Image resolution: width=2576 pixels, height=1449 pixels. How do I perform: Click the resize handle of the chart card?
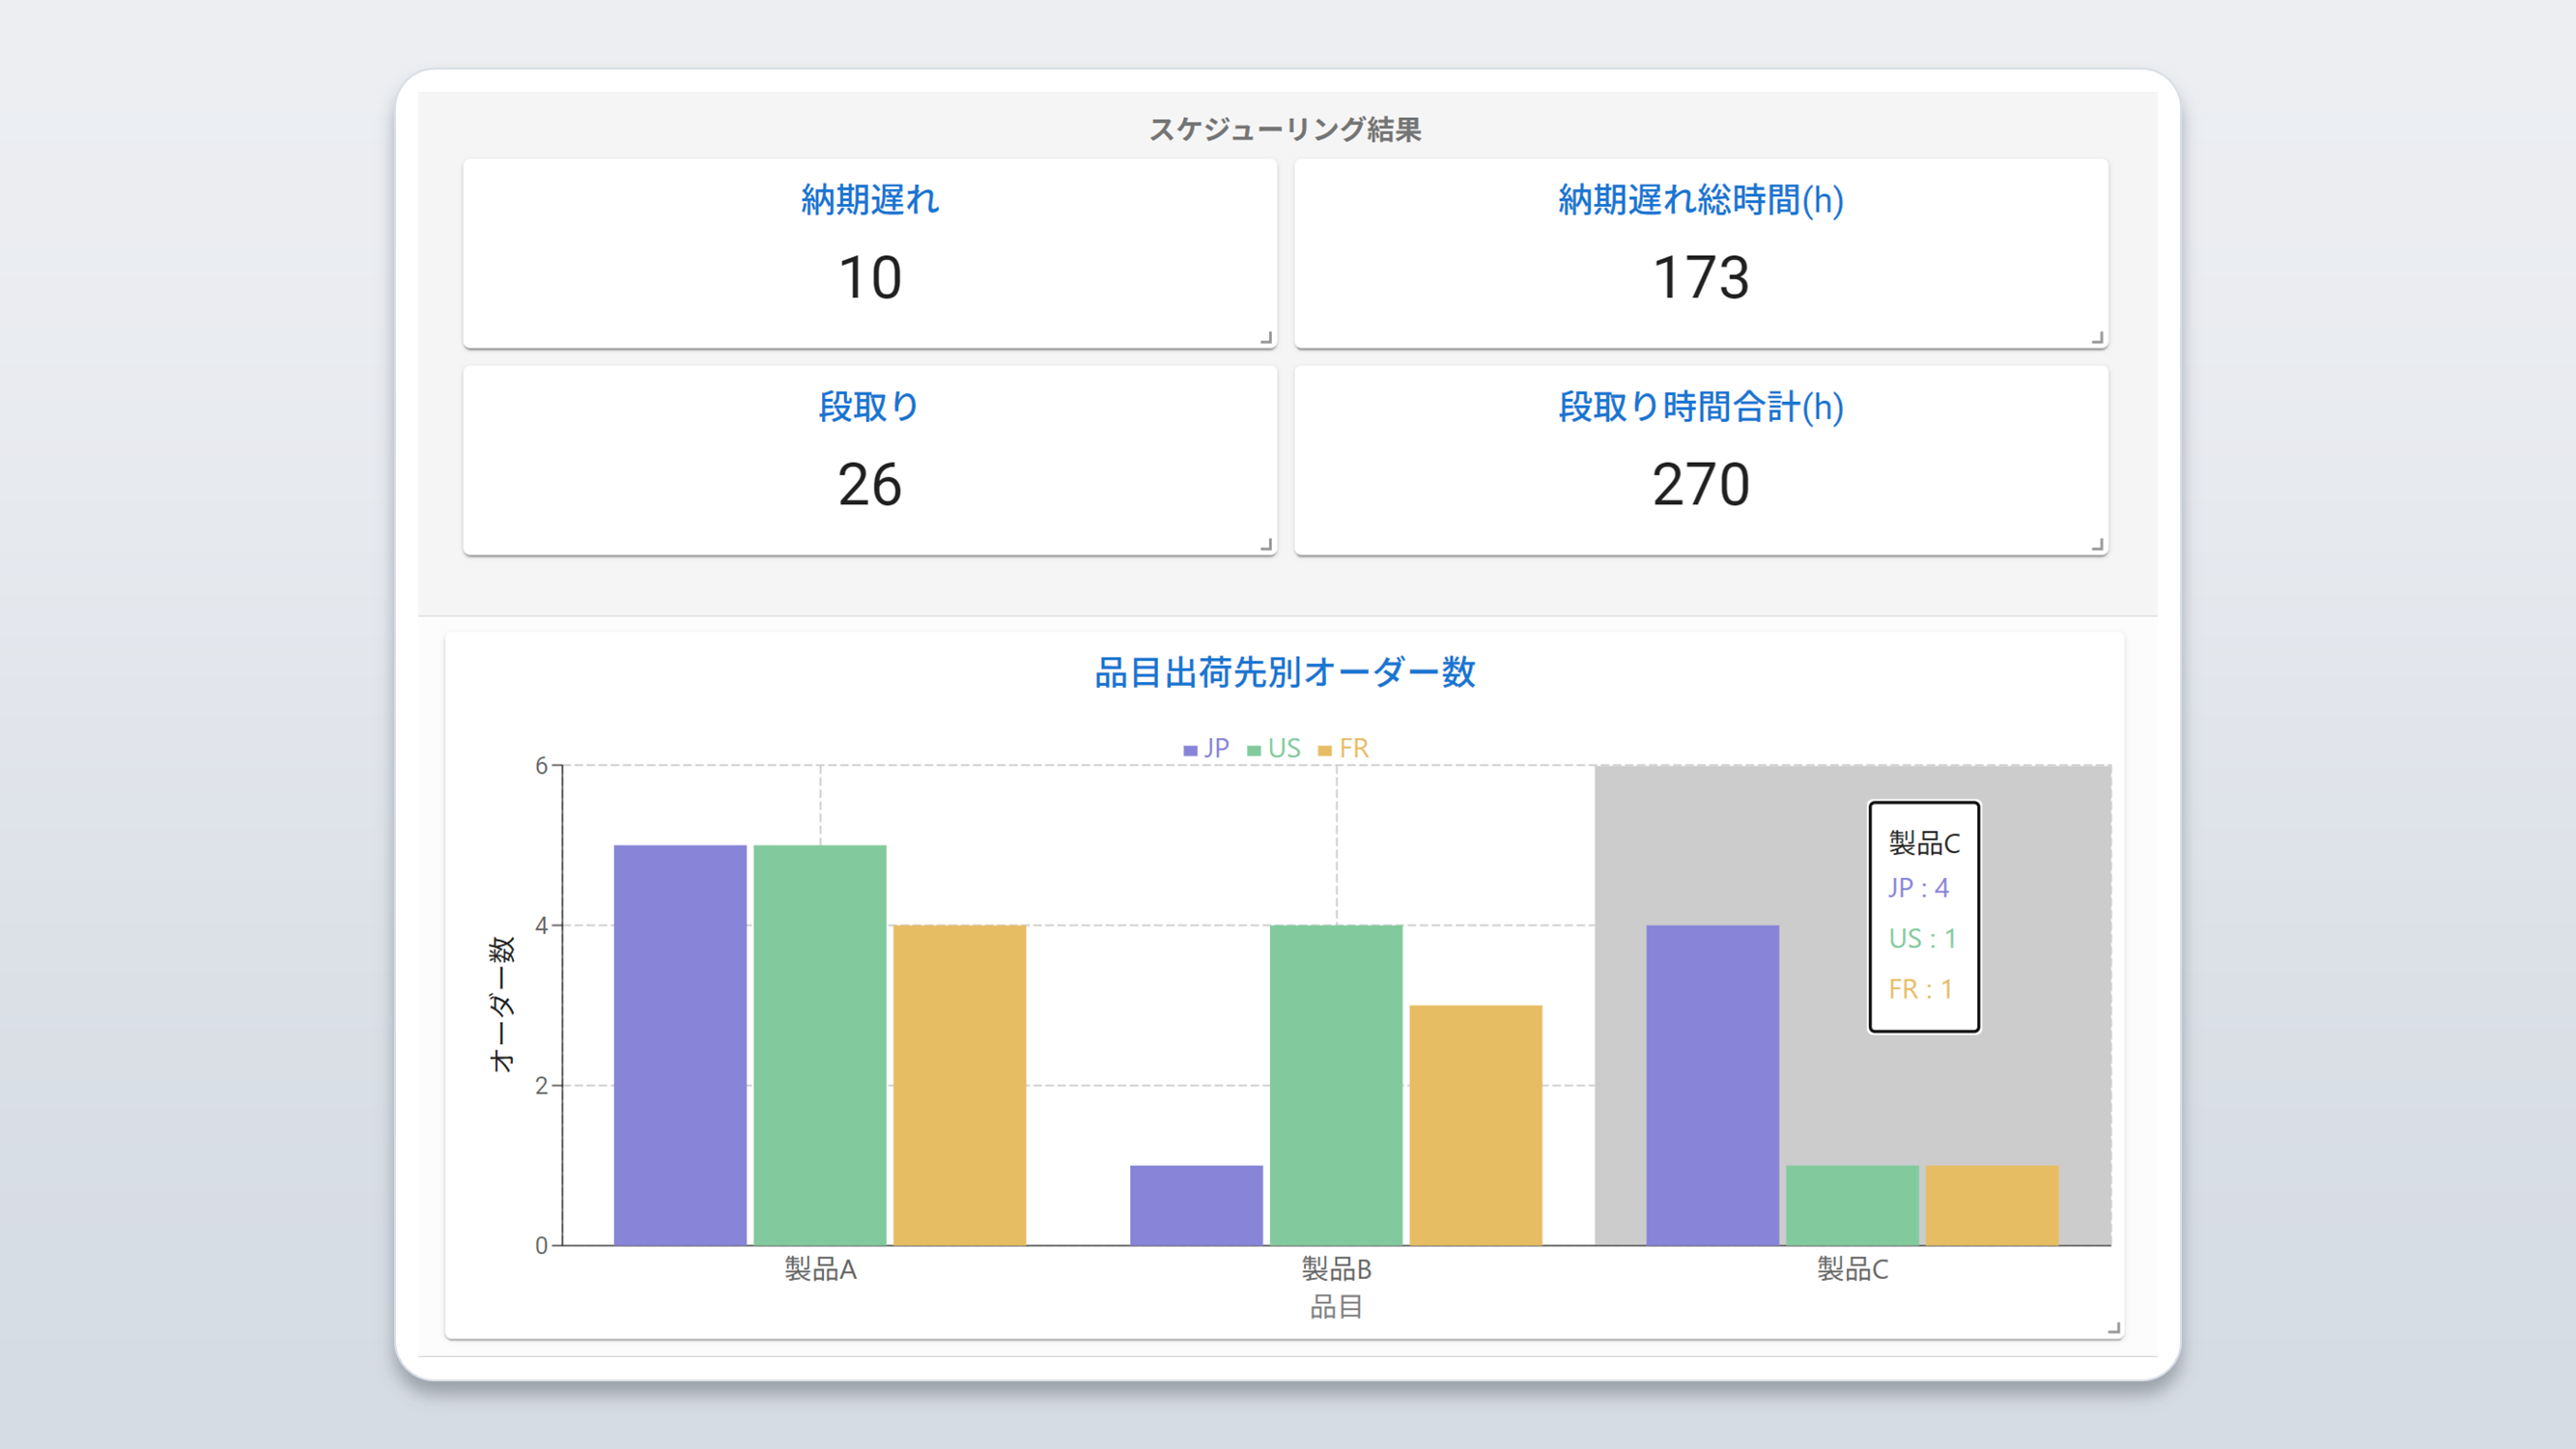pos(2113,1328)
